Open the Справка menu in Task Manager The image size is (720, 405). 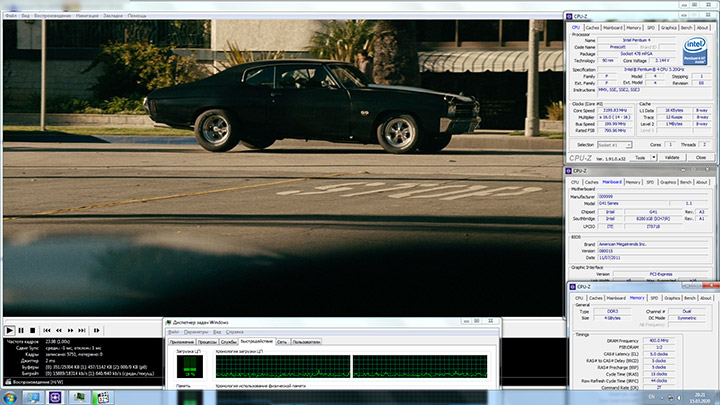pyautogui.click(x=235, y=332)
